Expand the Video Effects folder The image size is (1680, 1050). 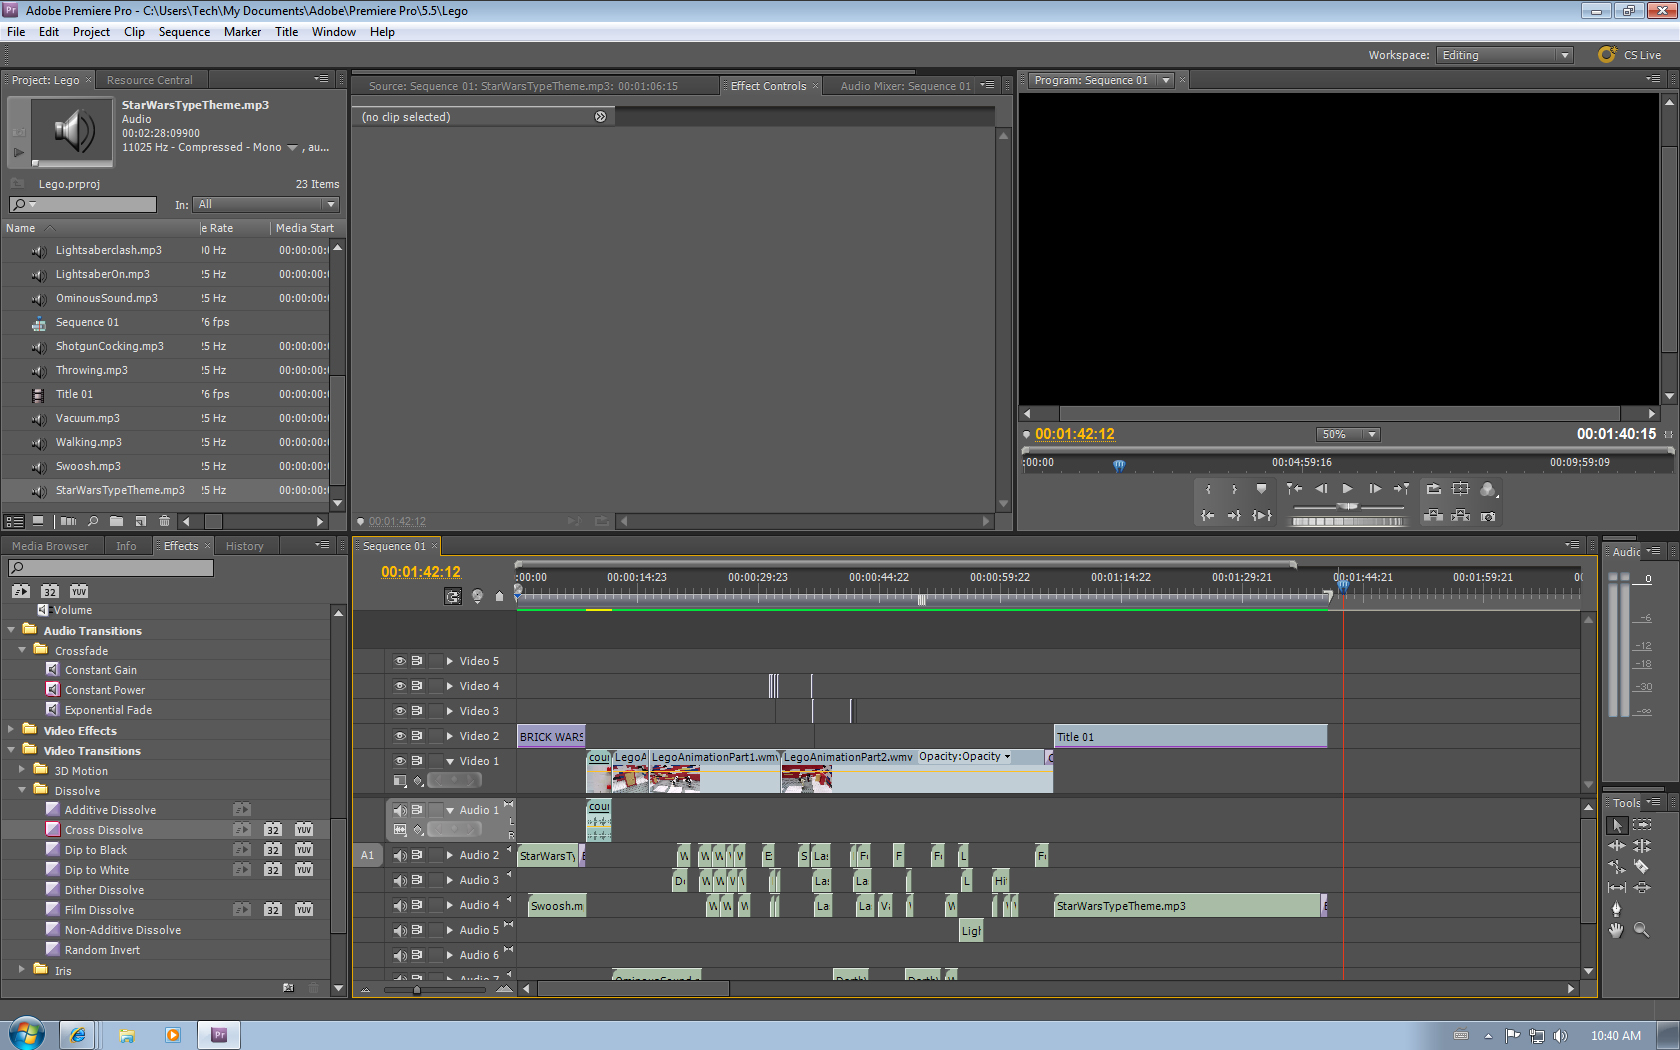[11, 730]
